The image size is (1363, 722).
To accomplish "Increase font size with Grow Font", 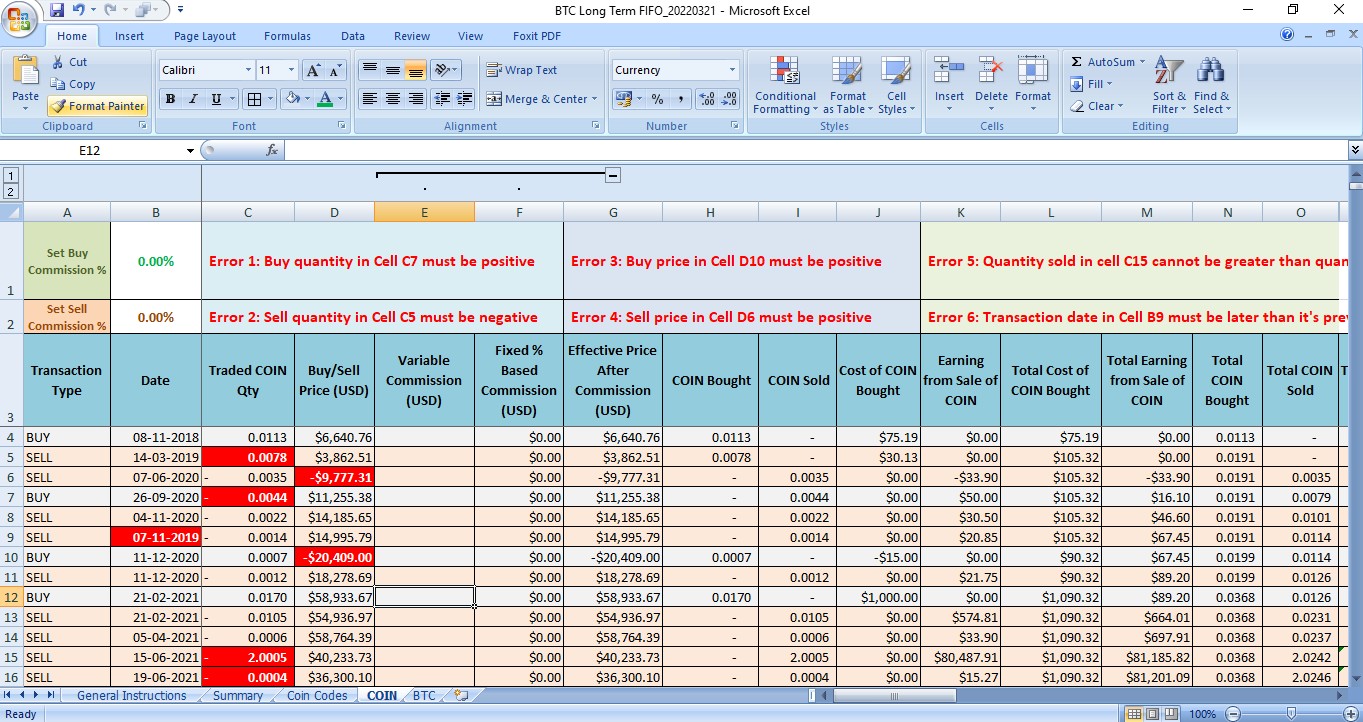I will (313, 70).
